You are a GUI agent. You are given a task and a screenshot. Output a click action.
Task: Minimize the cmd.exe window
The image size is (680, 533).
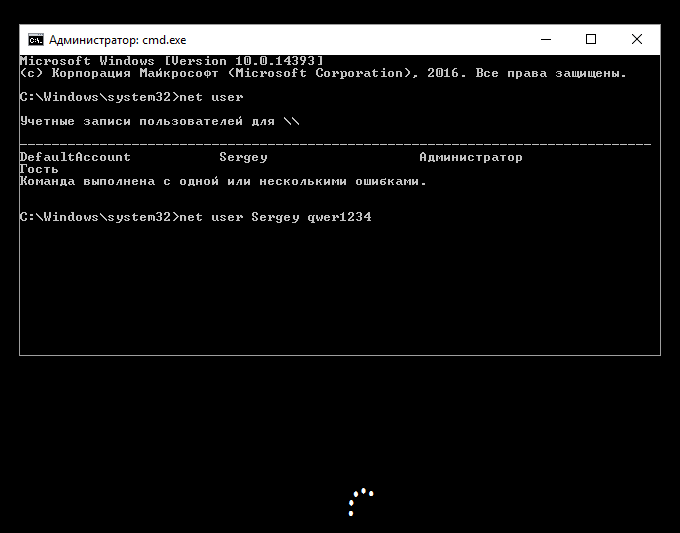click(x=546, y=39)
